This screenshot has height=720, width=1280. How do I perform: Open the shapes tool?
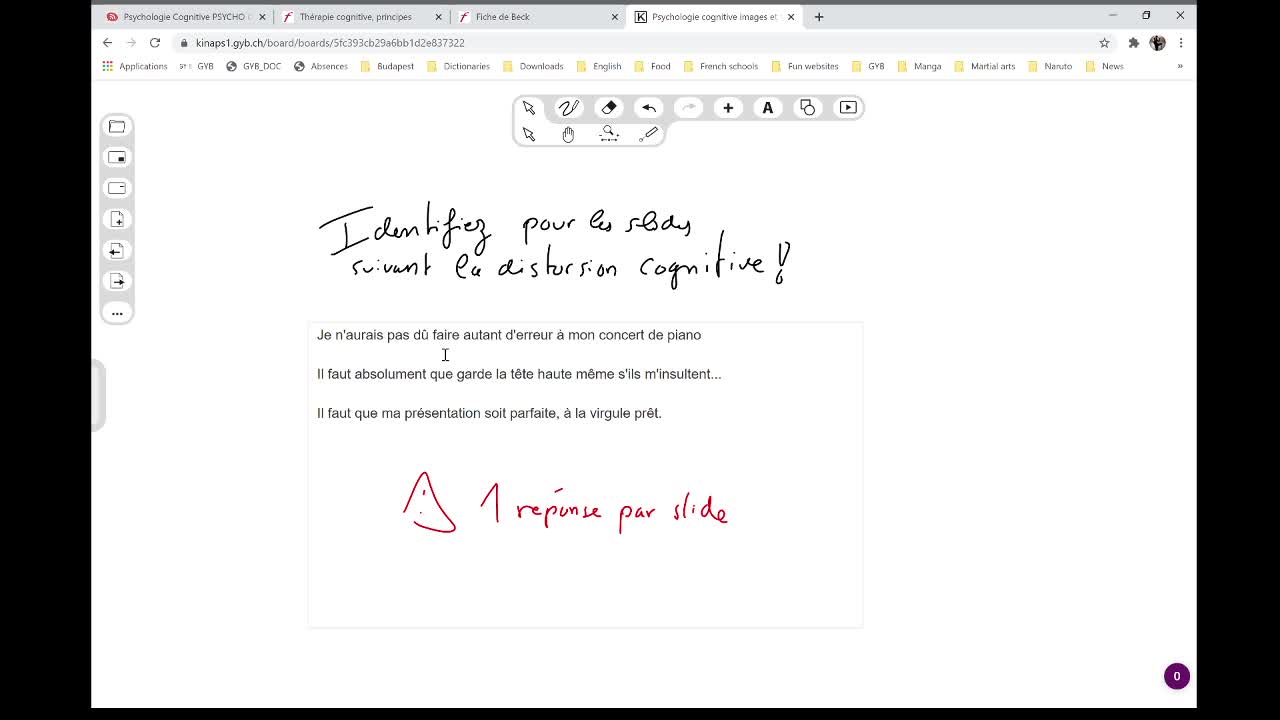click(x=807, y=108)
